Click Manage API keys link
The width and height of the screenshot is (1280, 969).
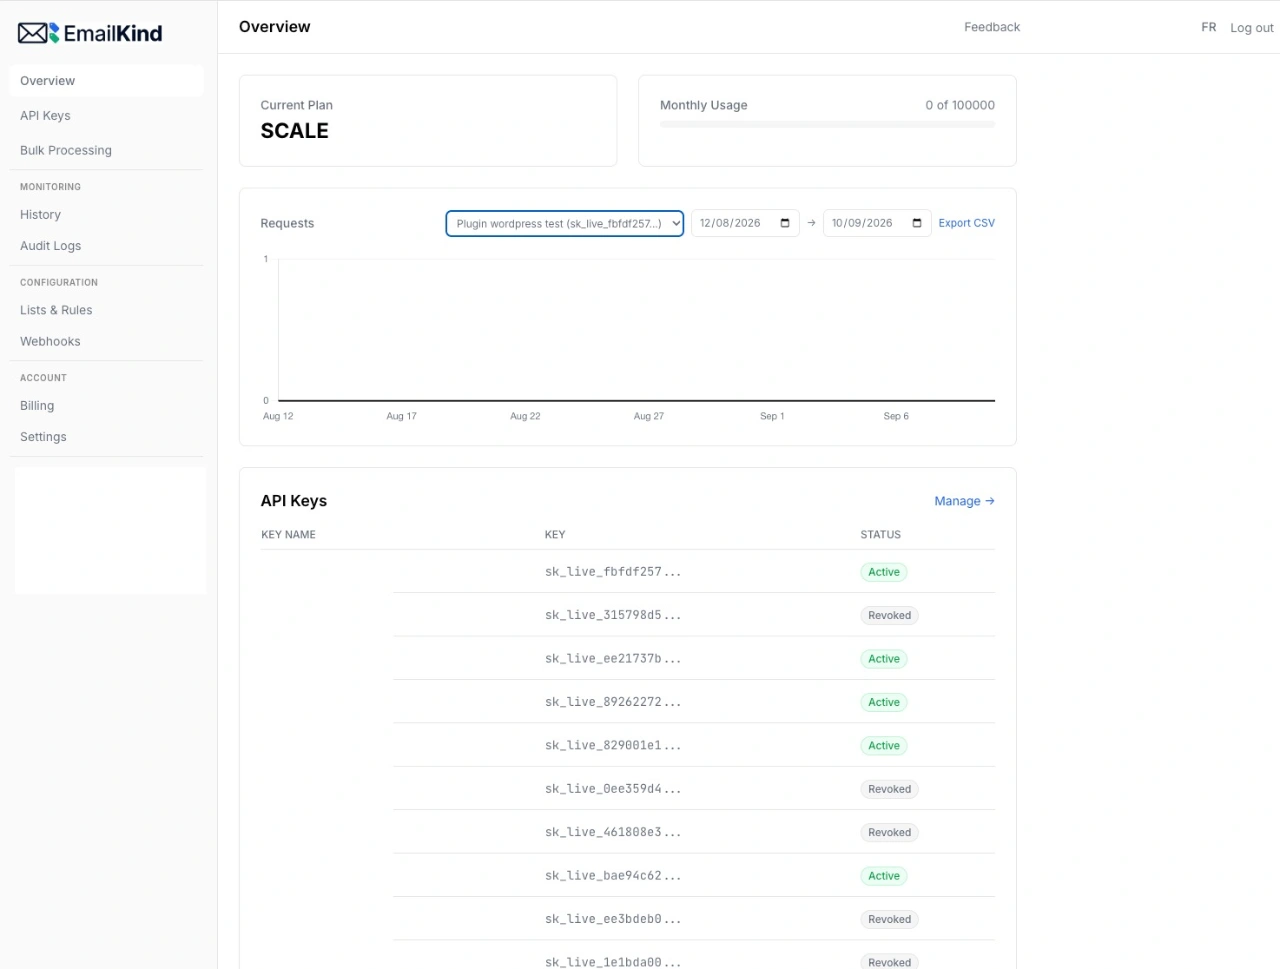[964, 501]
